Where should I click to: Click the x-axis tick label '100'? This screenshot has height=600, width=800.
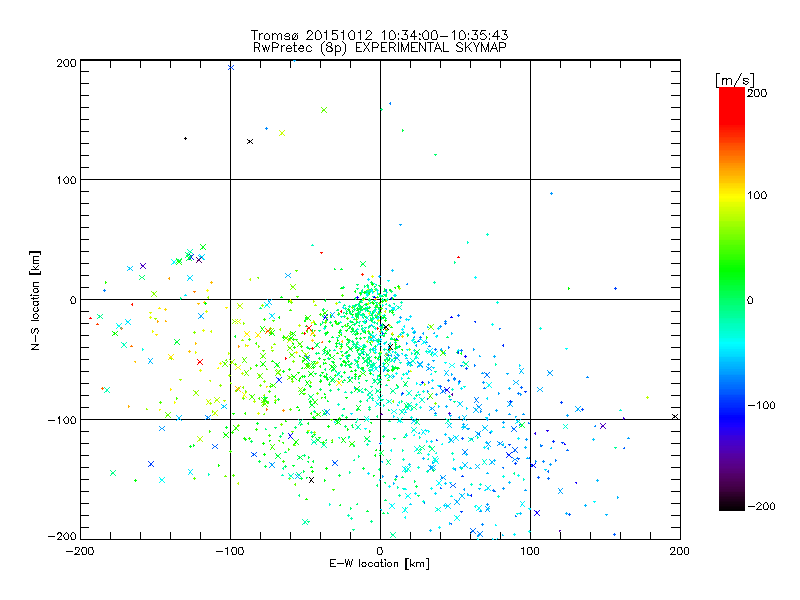(x=530, y=551)
